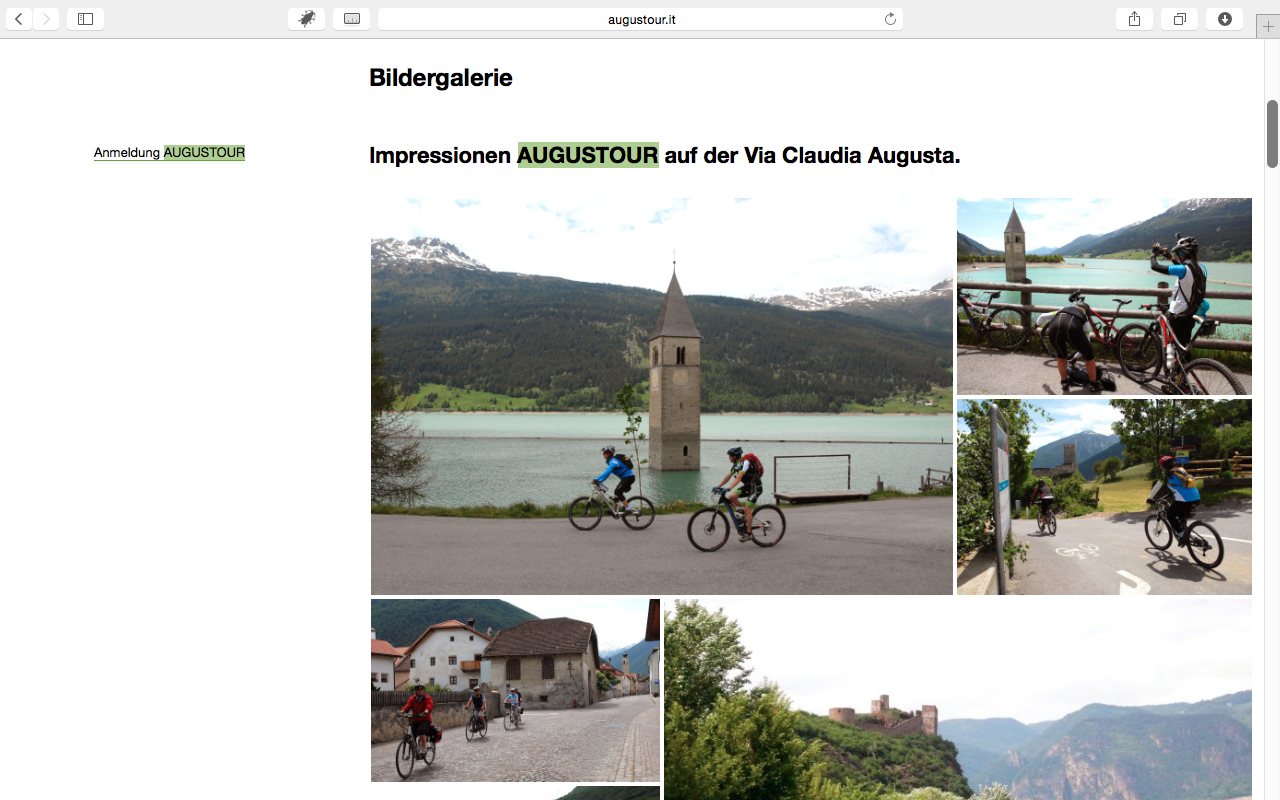Add a new tab with plus button
This screenshot has height=800, width=1280.
point(1268,26)
